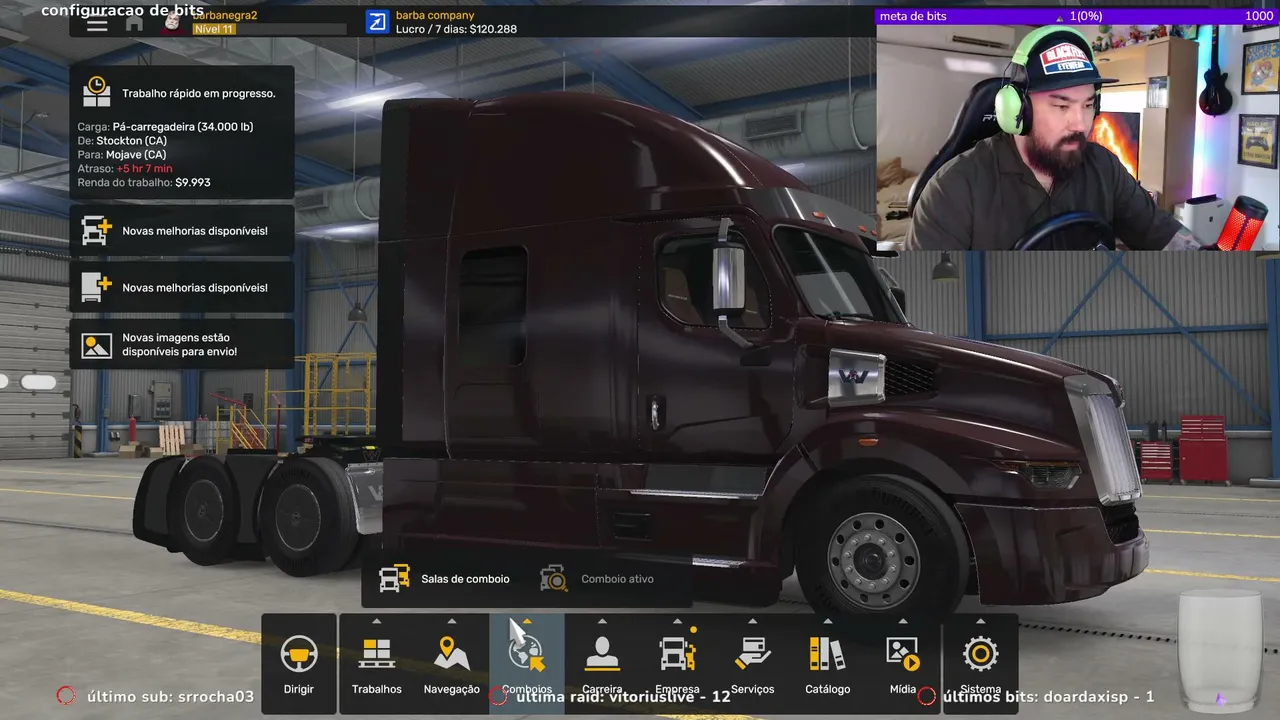This screenshot has width=1280, height=720.
Task: Expand the arrow above Mídia
Action: point(903,621)
